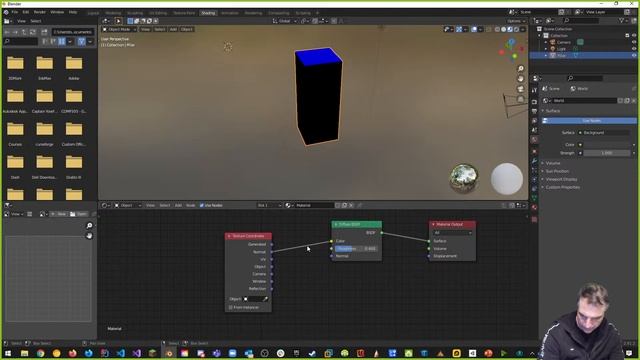Open the Slot 1 dropdown in the node editor
The image size is (640, 360).
pos(269,205)
